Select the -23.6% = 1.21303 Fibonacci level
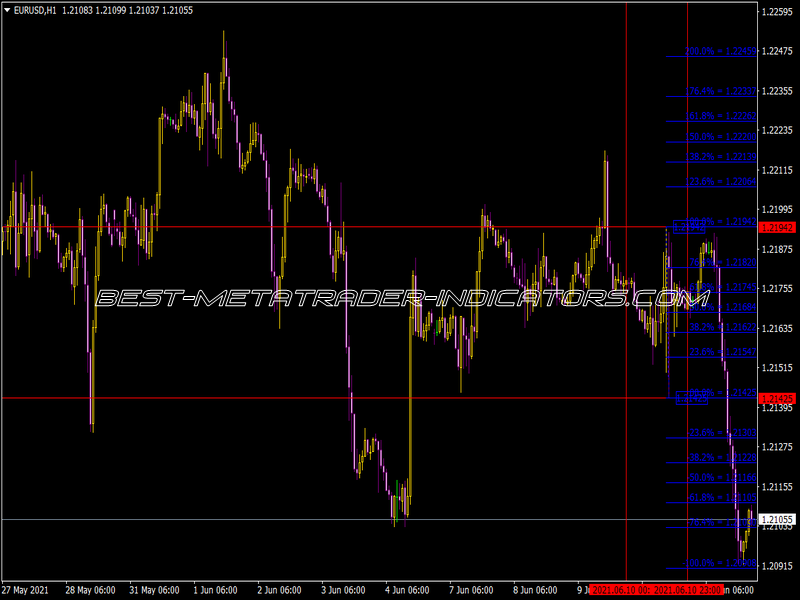This screenshot has height=600, width=800. point(722,433)
